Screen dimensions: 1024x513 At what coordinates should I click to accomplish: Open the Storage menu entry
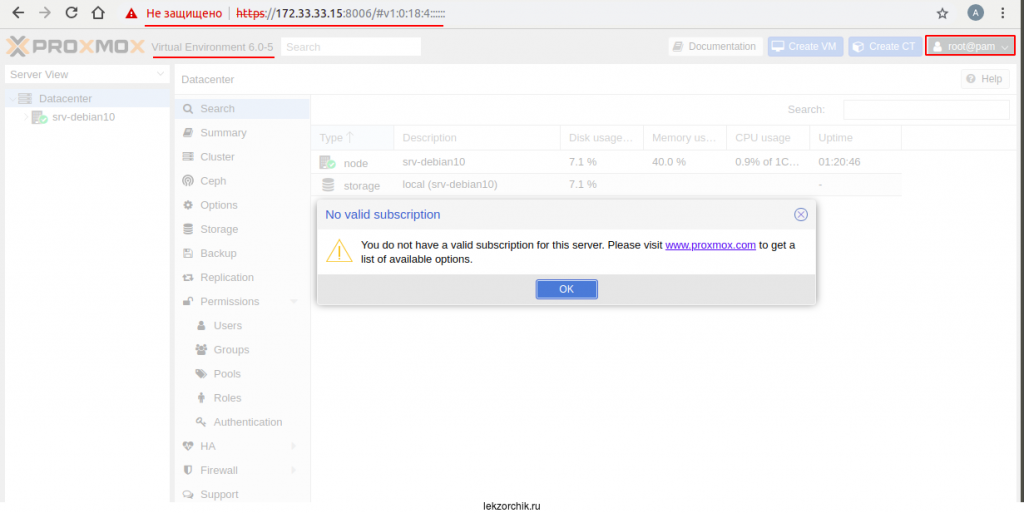tap(242, 229)
